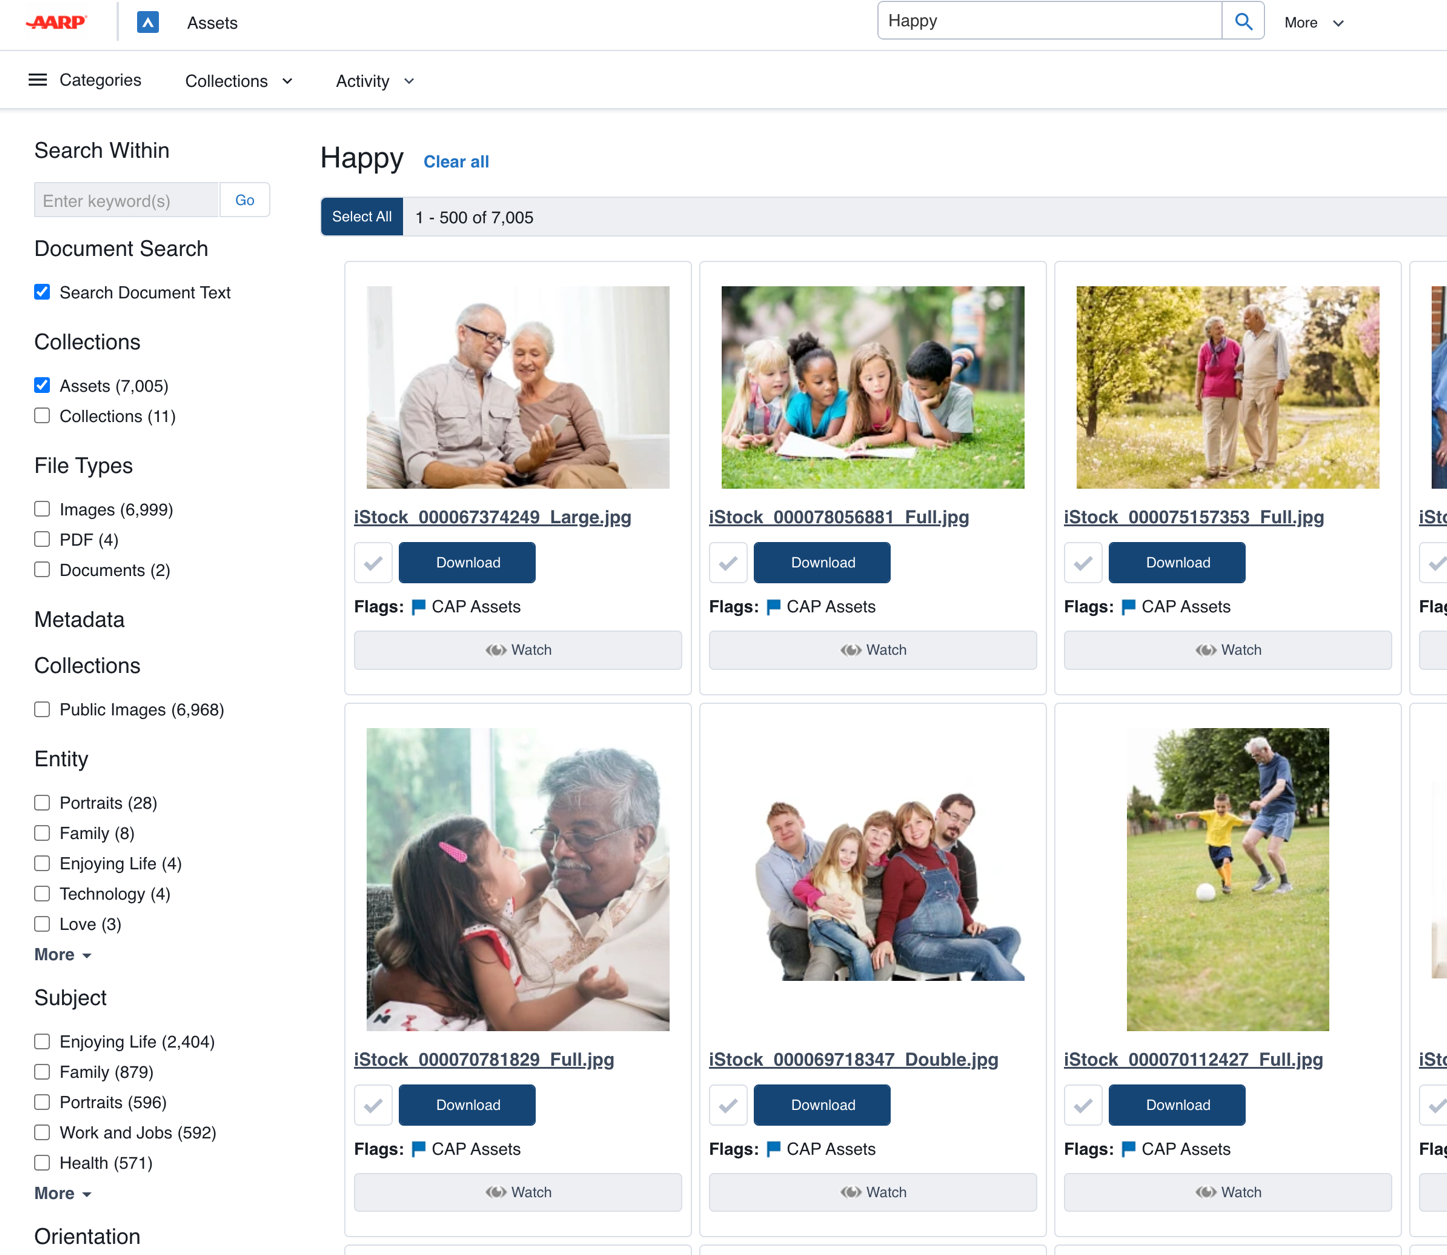The height and width of the screenshot is (1255, 1447).
Task: Download iStock_000067374249_Large.jpg
Action: pos(467,563)
